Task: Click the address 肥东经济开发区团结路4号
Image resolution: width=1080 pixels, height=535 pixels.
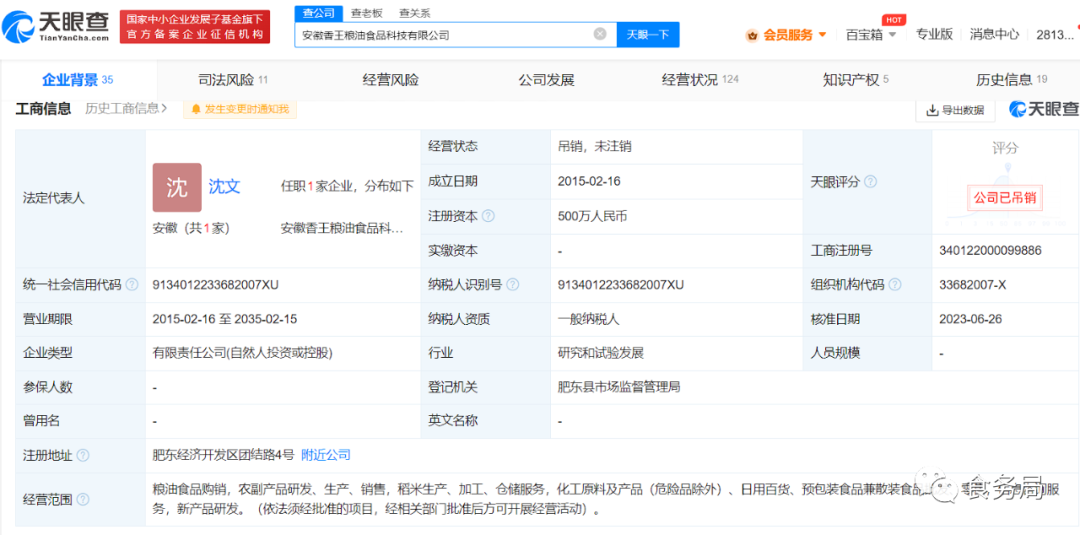Action: pos(224,455)
